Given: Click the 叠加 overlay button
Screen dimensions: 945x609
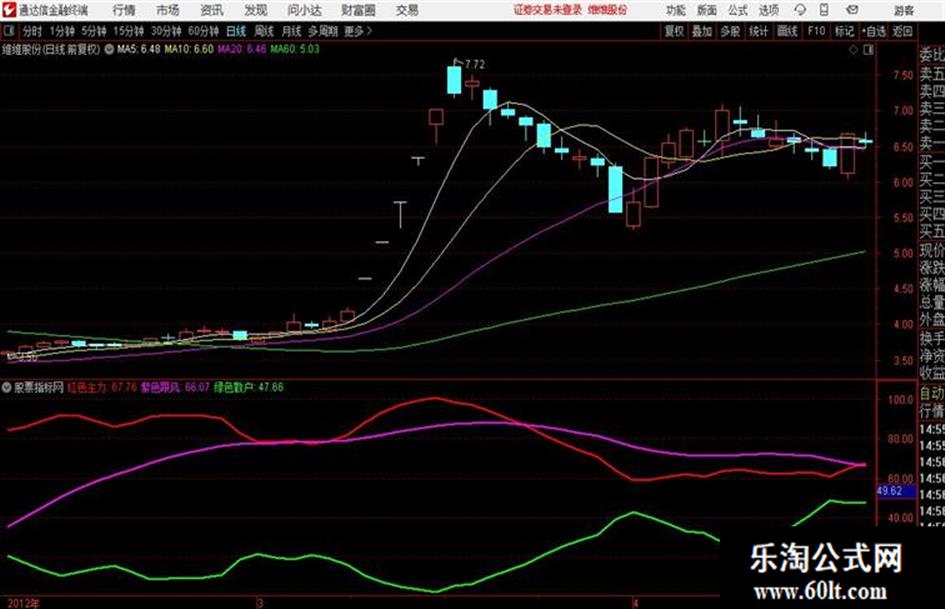Looking at the screenshot, I should (x=702, y=31).
